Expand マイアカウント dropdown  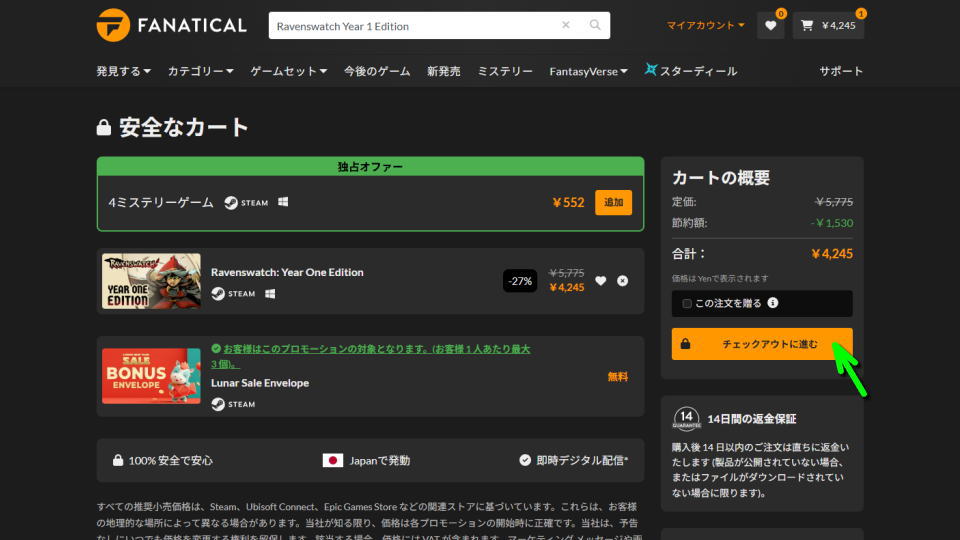coord(705,25)
